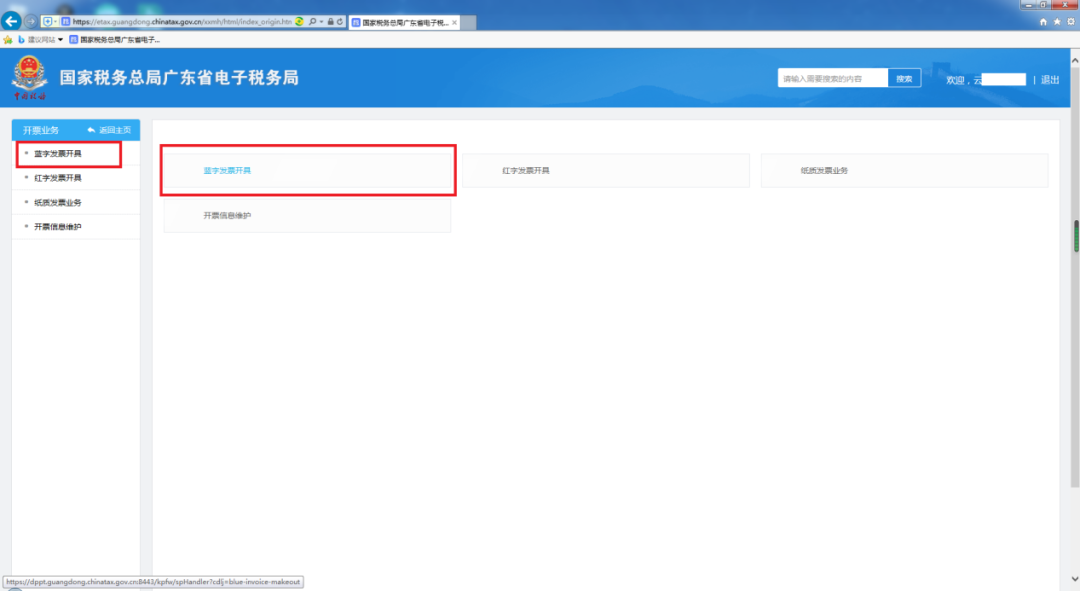Open browser tools gear icon
The image size is (1080, 591).
(x=1070, y=22)
